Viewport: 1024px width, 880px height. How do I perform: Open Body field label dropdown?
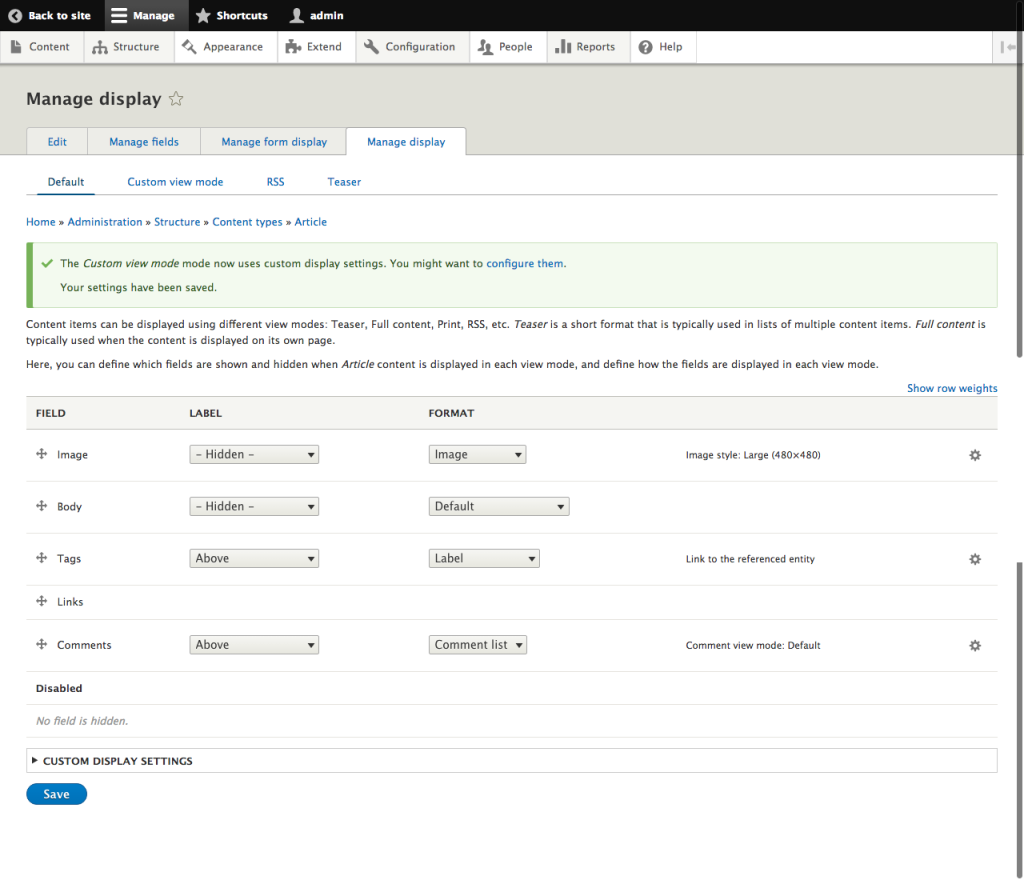254,507
